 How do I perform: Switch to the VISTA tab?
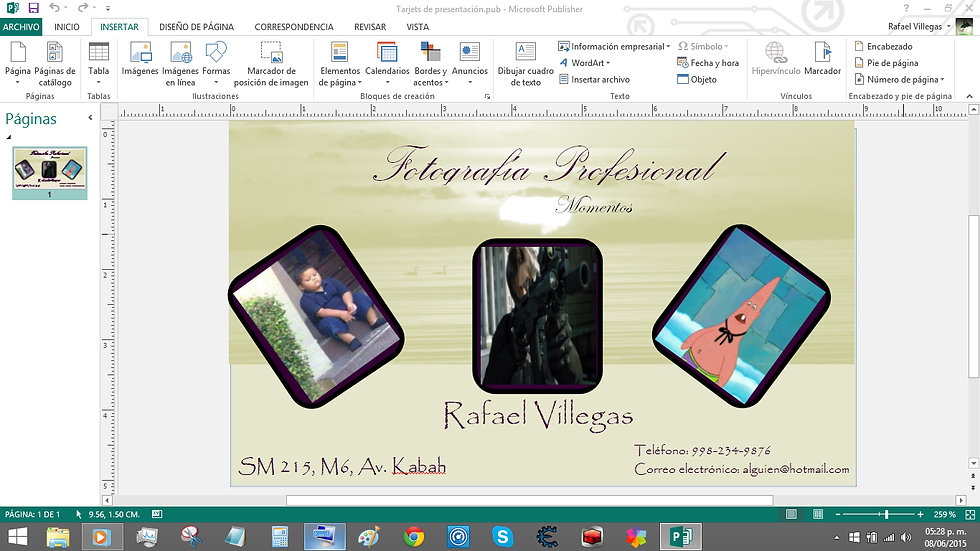tap(418, 27)
